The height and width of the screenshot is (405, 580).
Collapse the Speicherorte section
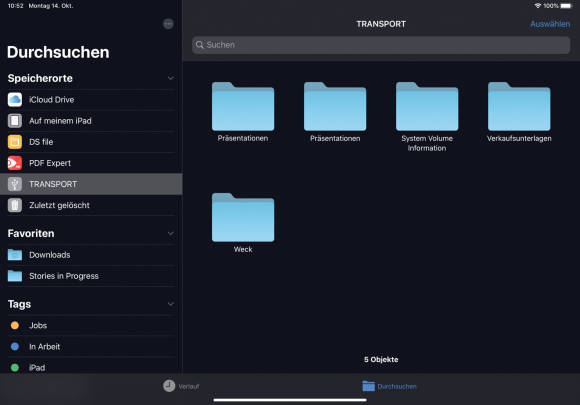coord(171,78)
